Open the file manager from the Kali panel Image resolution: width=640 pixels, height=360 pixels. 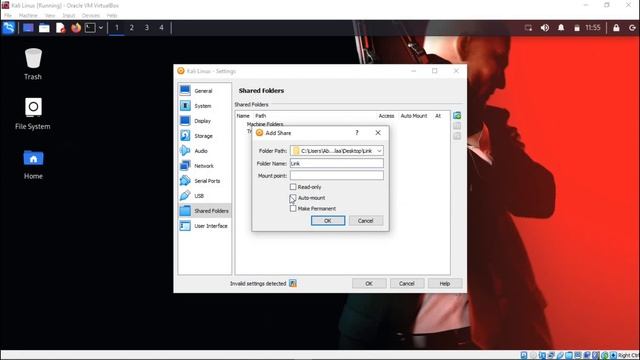pos(44,28)
